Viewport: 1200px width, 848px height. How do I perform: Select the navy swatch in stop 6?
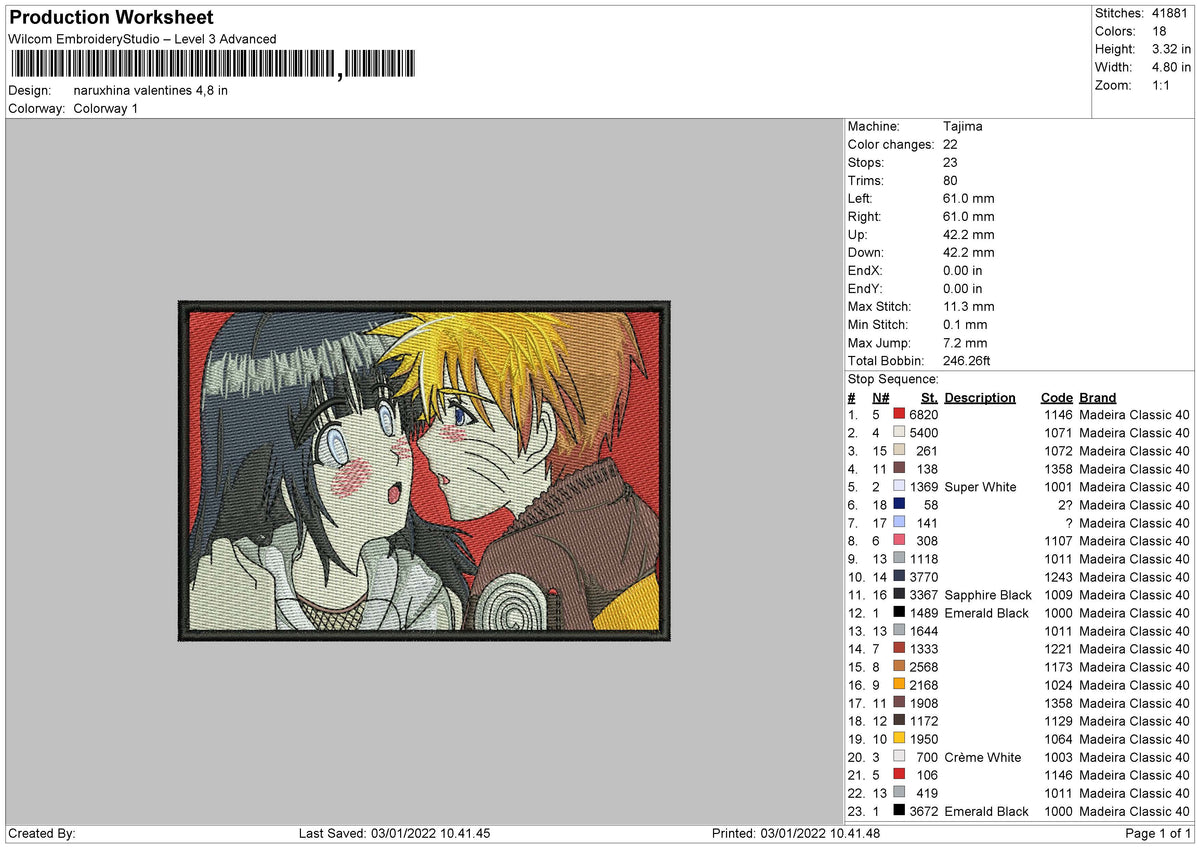899,505
